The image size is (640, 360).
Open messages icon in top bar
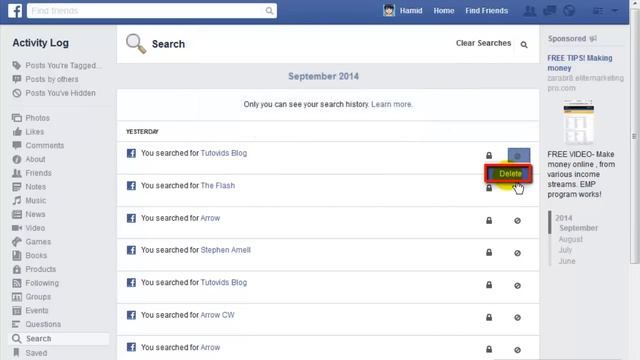(x=549, y=11)
